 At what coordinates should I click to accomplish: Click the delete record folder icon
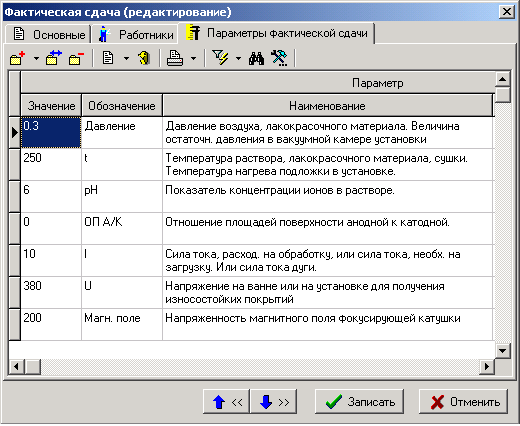pyautogui.click(x=76, y=58)
